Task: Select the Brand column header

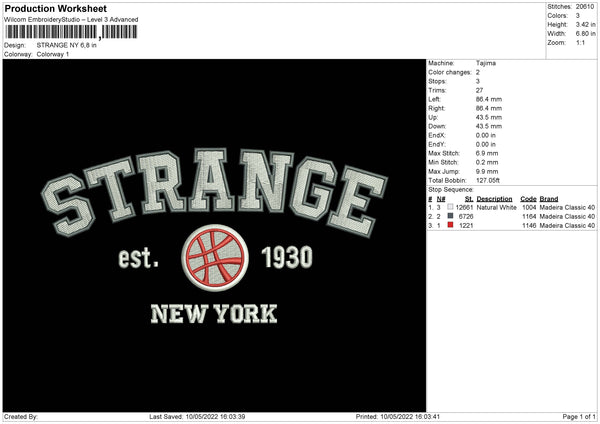Action: click(x=549, y=199)
